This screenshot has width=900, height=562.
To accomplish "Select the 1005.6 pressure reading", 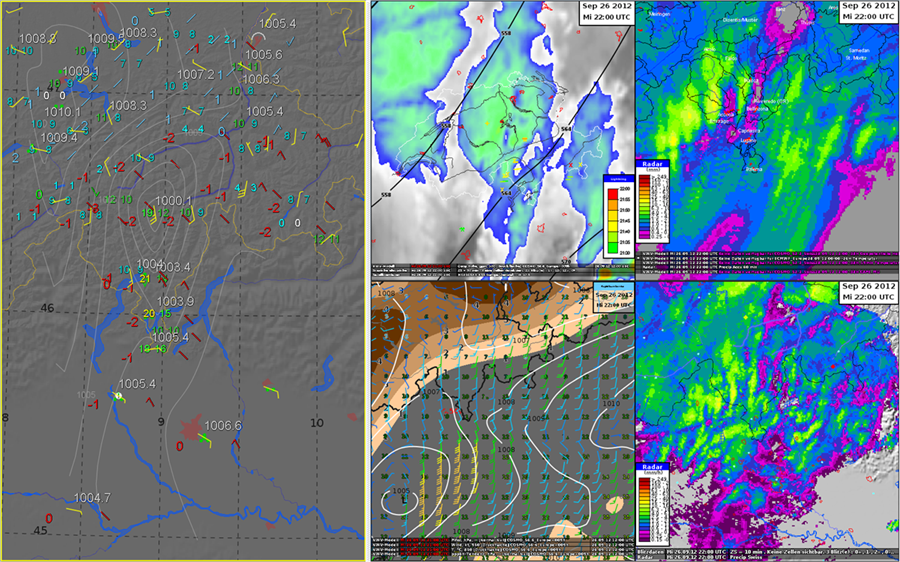I will pyautogui.click(x=263, y=55).
